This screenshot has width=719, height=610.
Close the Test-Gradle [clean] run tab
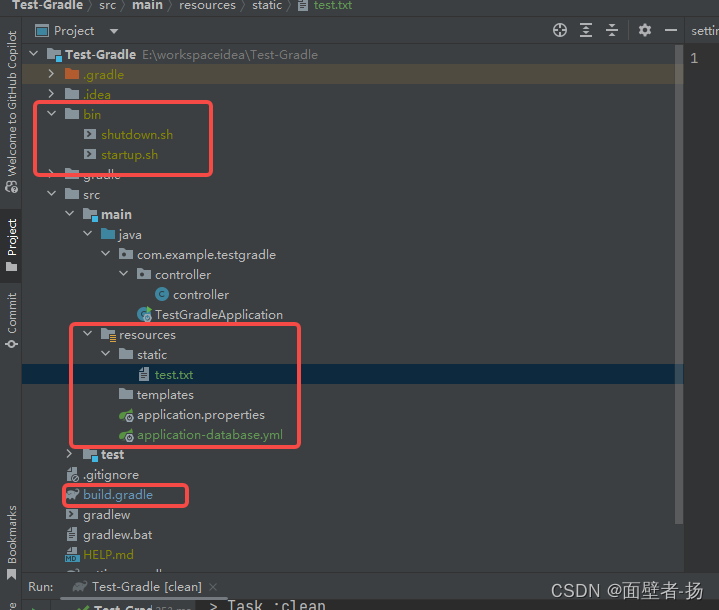click(213, 587)
